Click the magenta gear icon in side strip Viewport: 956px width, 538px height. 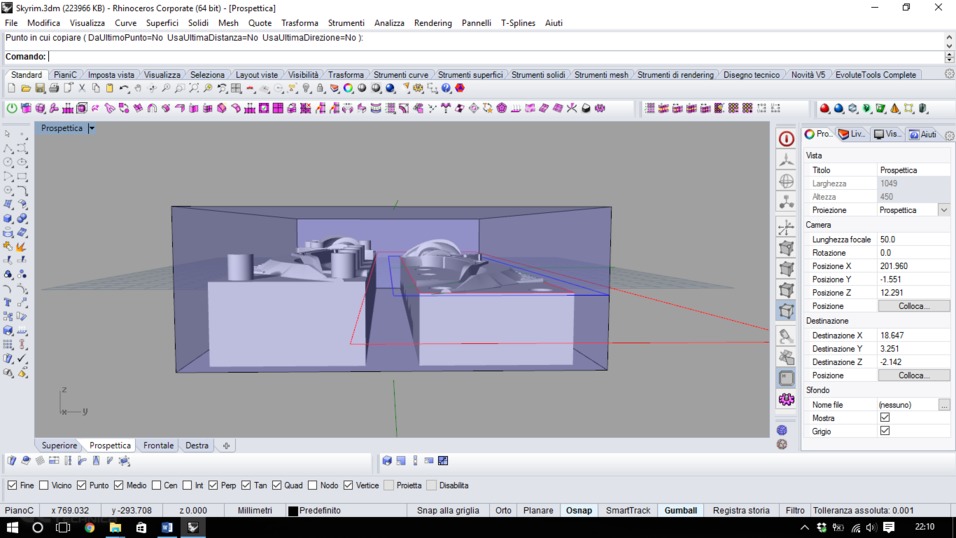pyautogui.click(x=787, y=399)
